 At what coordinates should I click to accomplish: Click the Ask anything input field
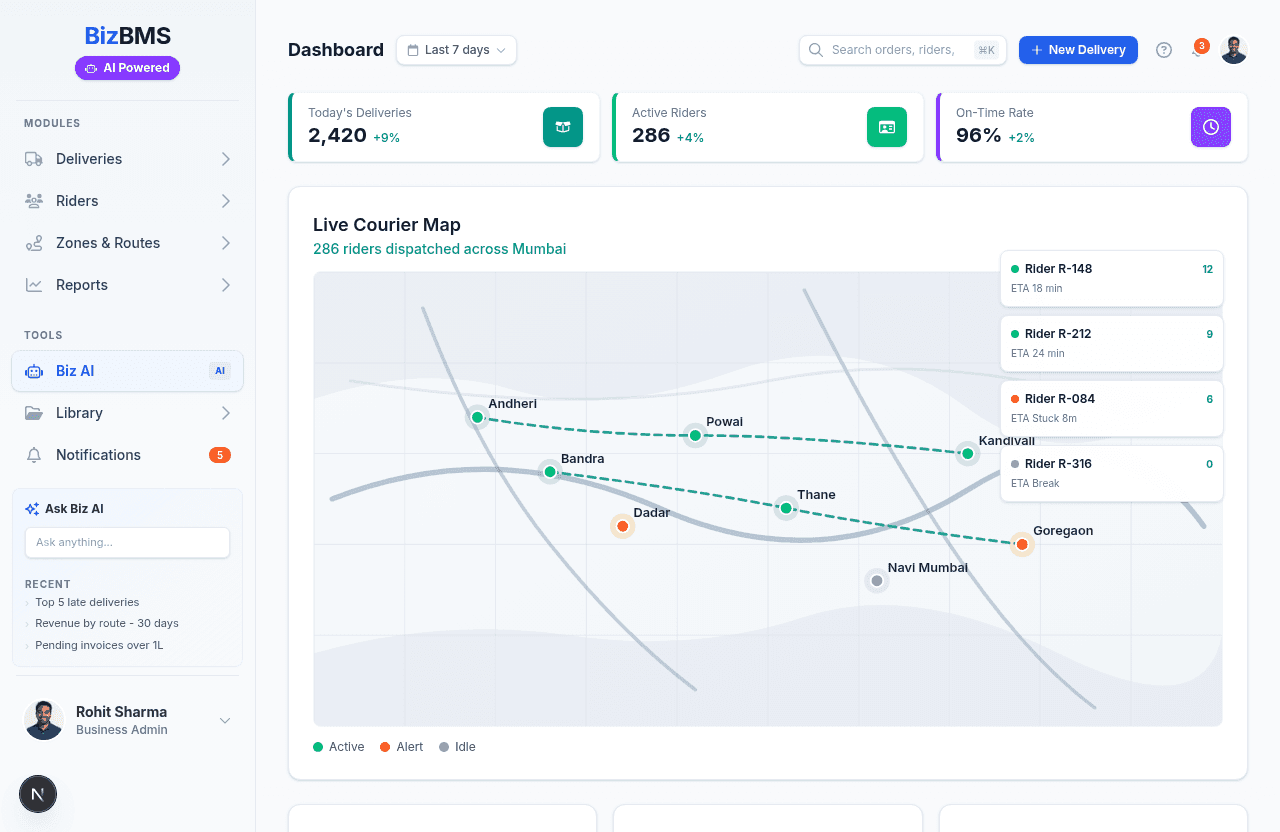pos(127,542)
